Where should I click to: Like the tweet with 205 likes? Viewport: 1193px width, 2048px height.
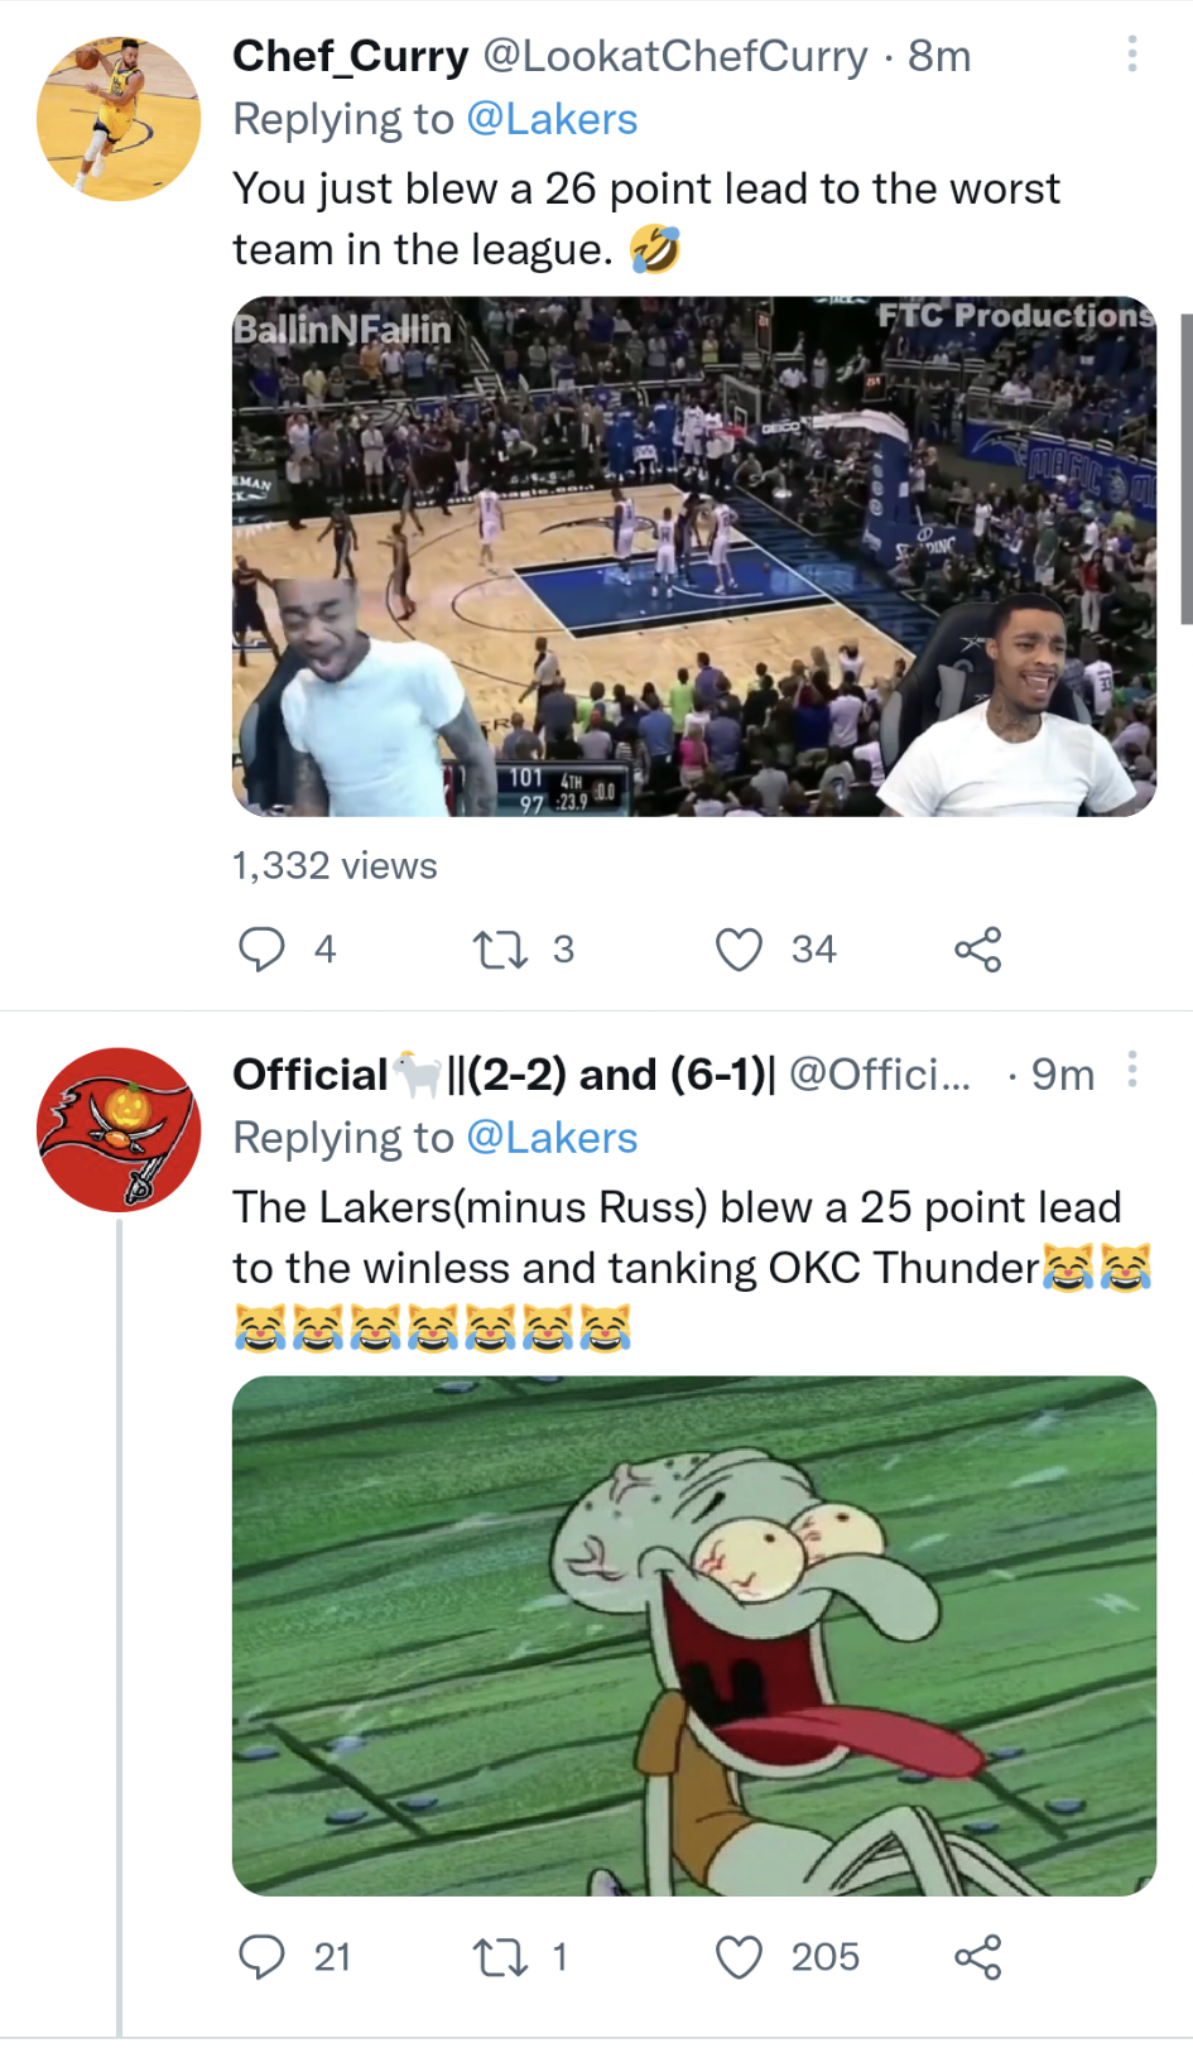click(x=739, y=1957)
